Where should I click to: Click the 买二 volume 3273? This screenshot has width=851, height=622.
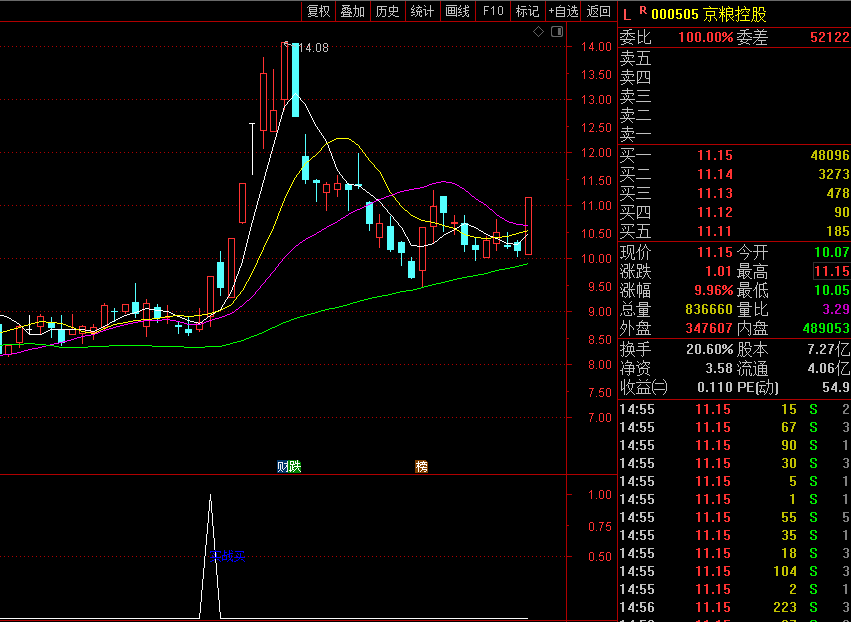(x=834, y=174)
